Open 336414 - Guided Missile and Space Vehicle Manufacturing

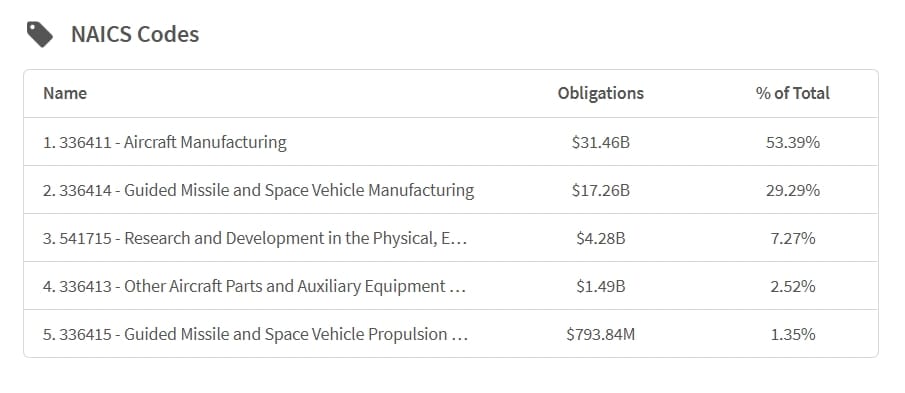(451, 190)
